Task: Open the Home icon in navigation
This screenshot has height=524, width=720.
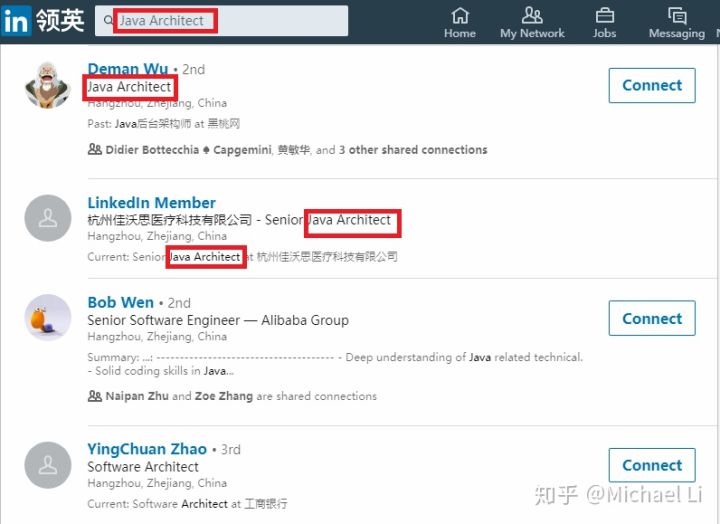Action: pos(460,16)
